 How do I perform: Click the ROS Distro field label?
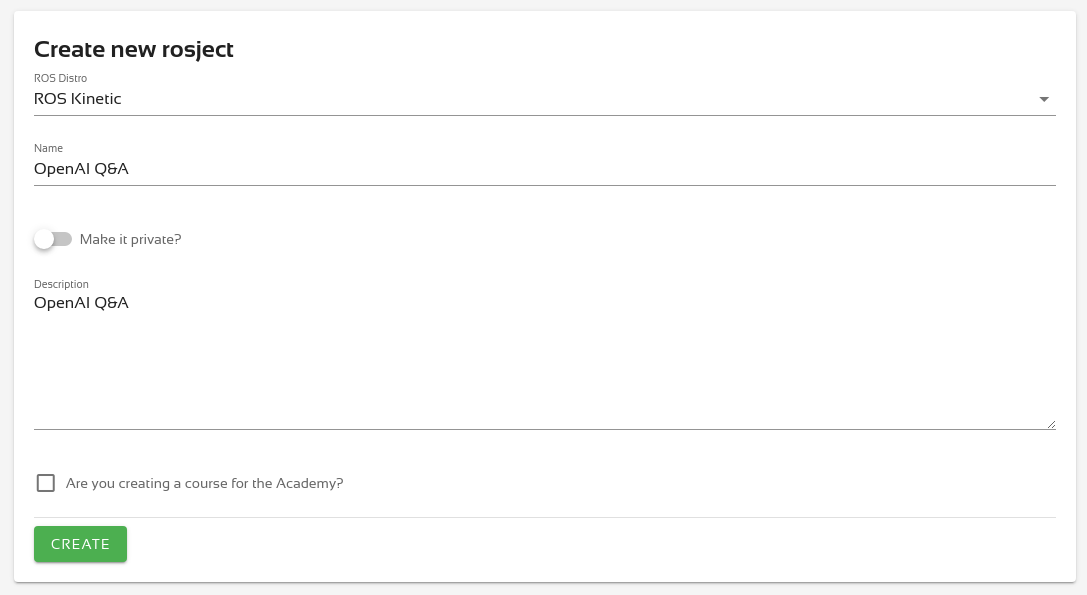(x=60, y=78)
